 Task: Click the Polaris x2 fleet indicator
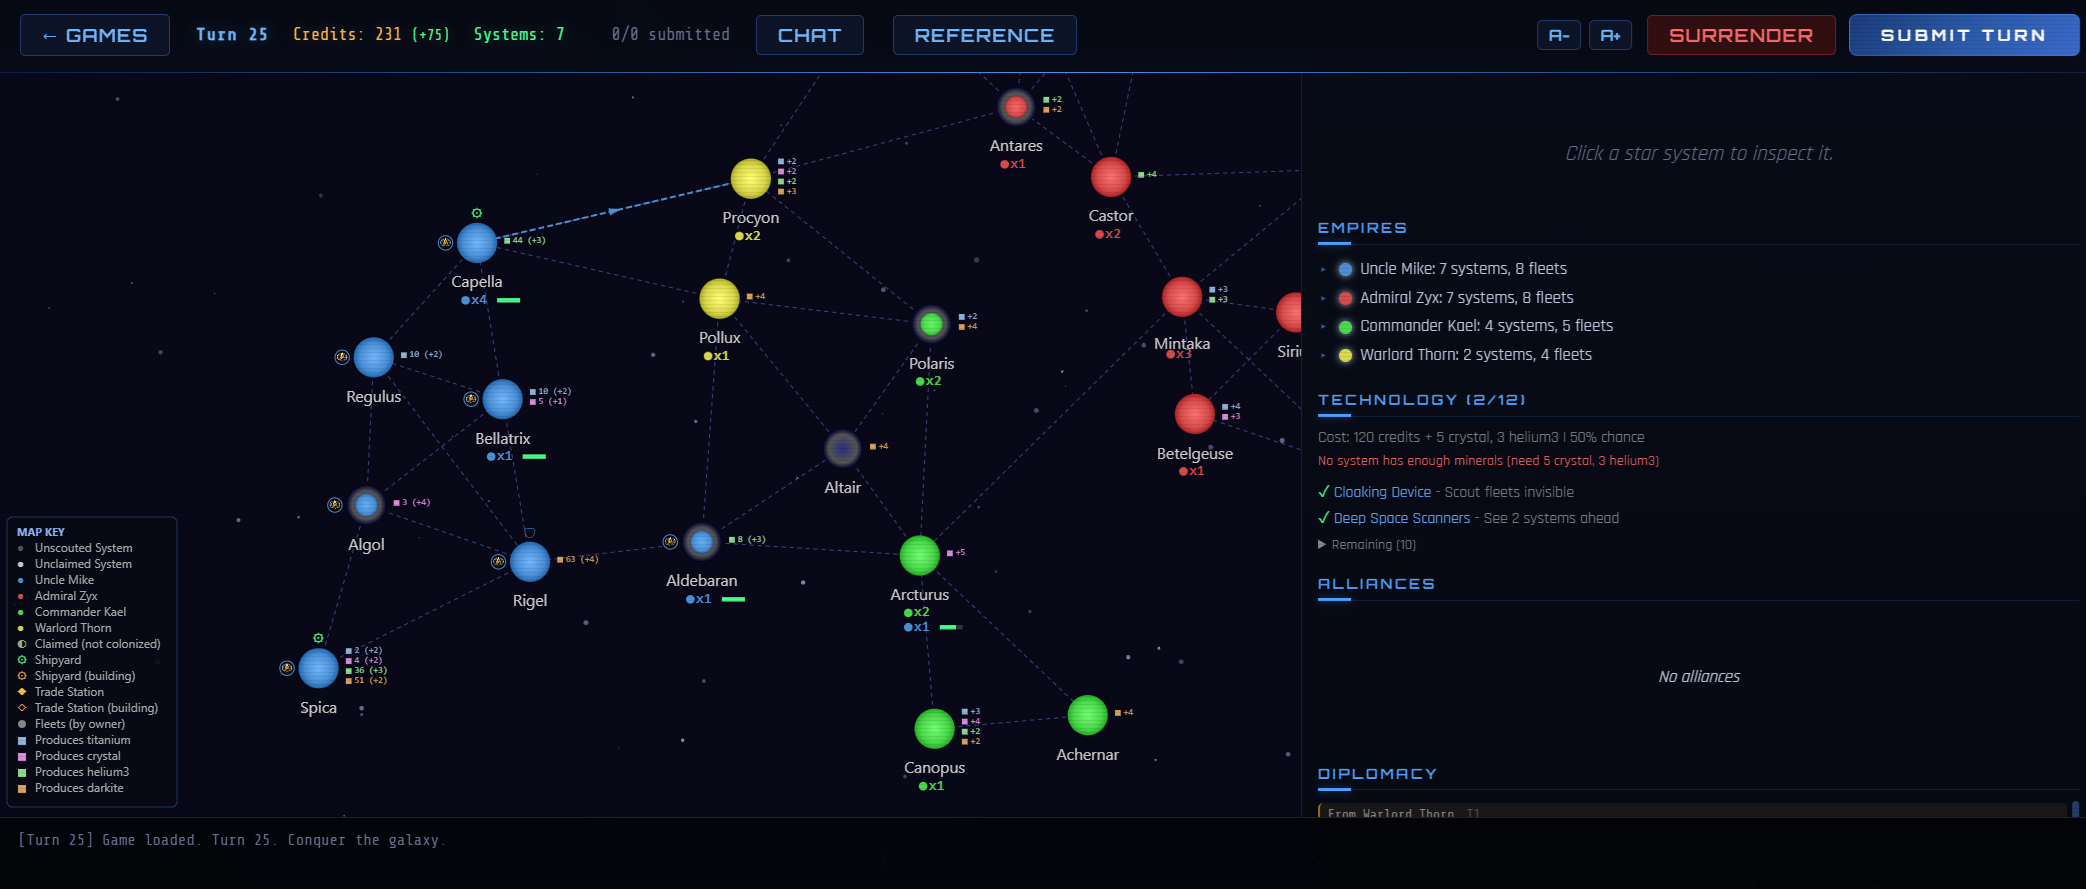point(928,381)
